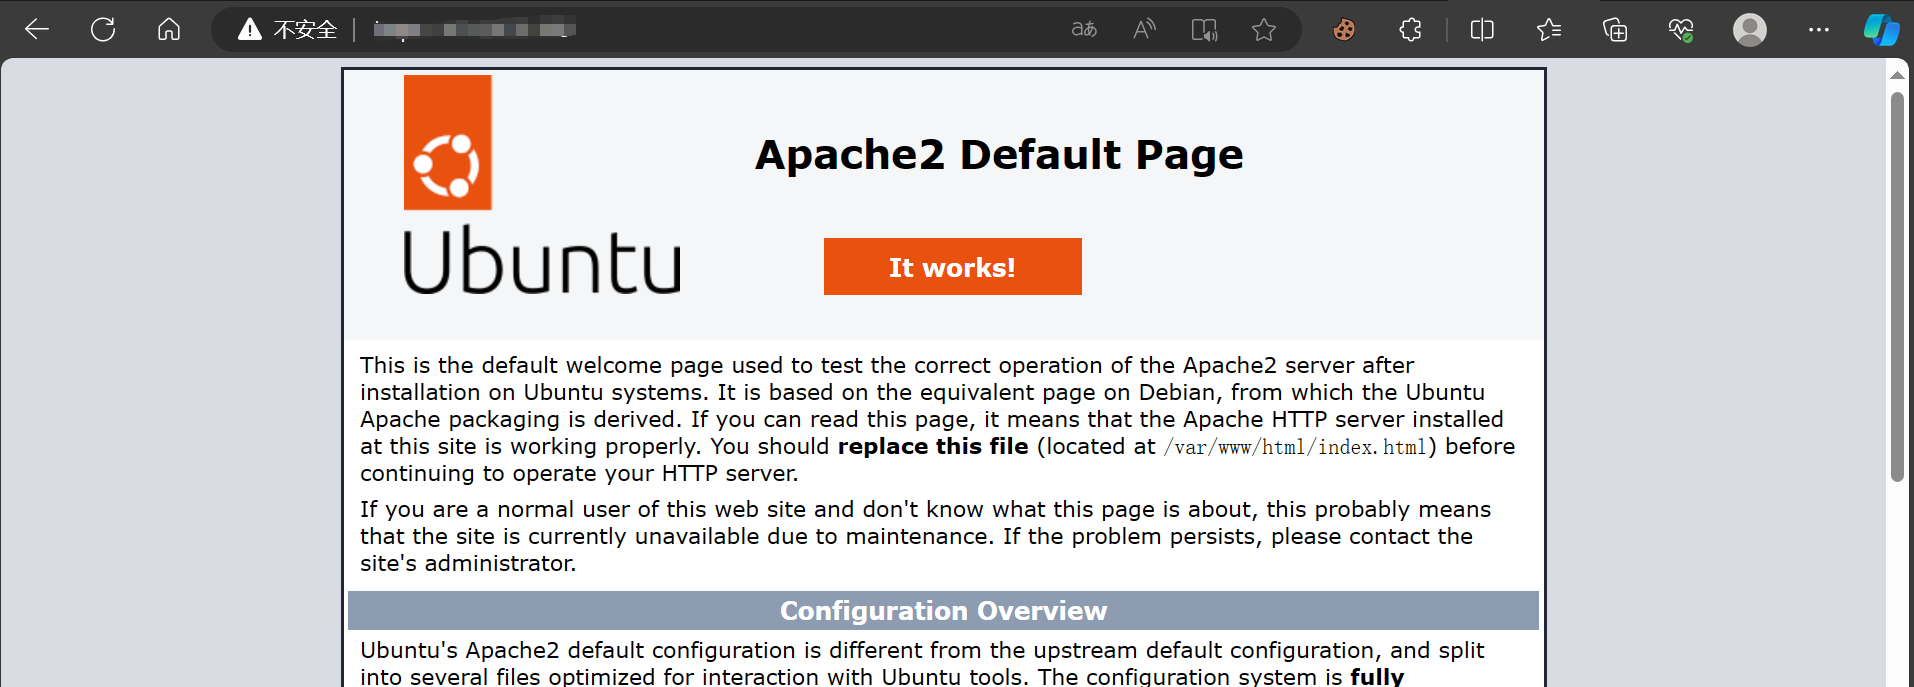Reload the current page
This screenshot has width=1914, height=687.
click(103, 29)
